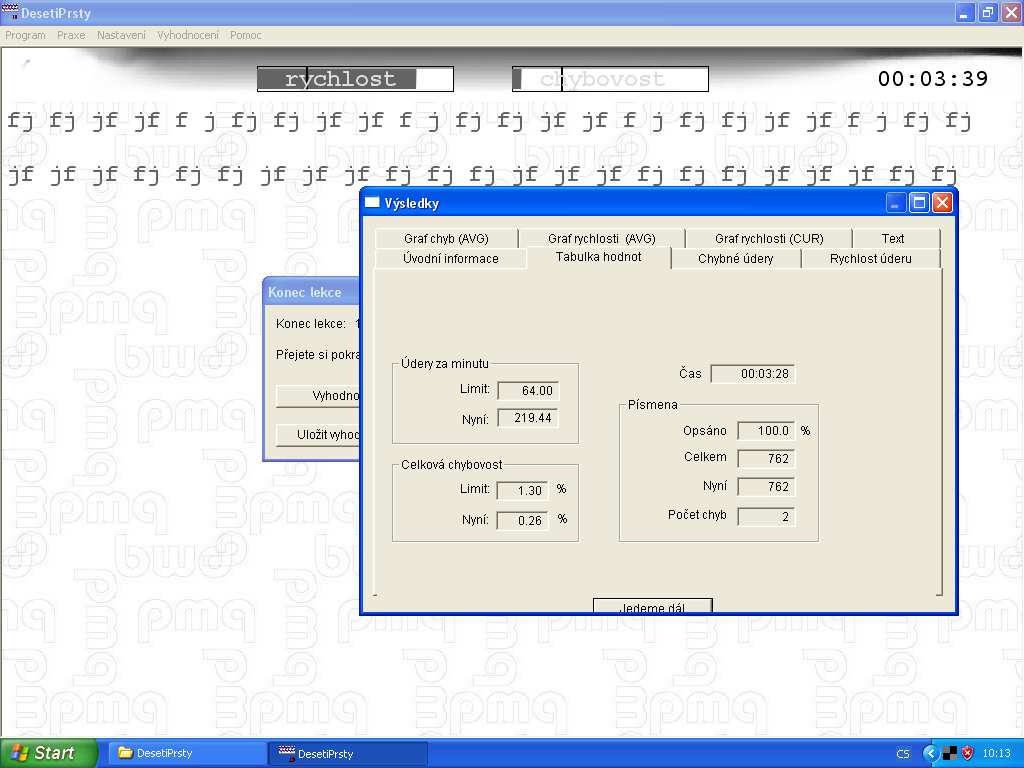1024x768 pixels.
Task: Select the Úvodní informace tab
Action: click(x=451, y=259)
